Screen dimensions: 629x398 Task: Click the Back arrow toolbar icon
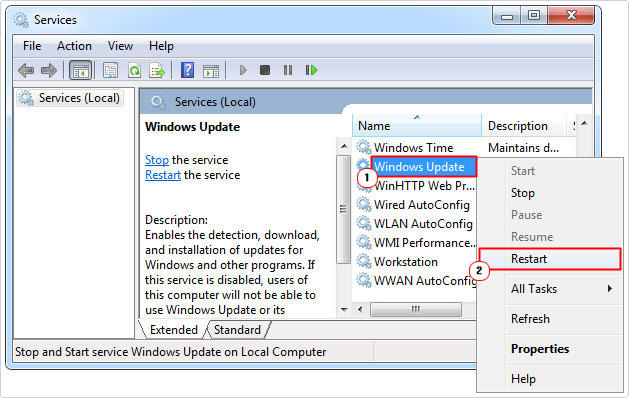(26, 71)
